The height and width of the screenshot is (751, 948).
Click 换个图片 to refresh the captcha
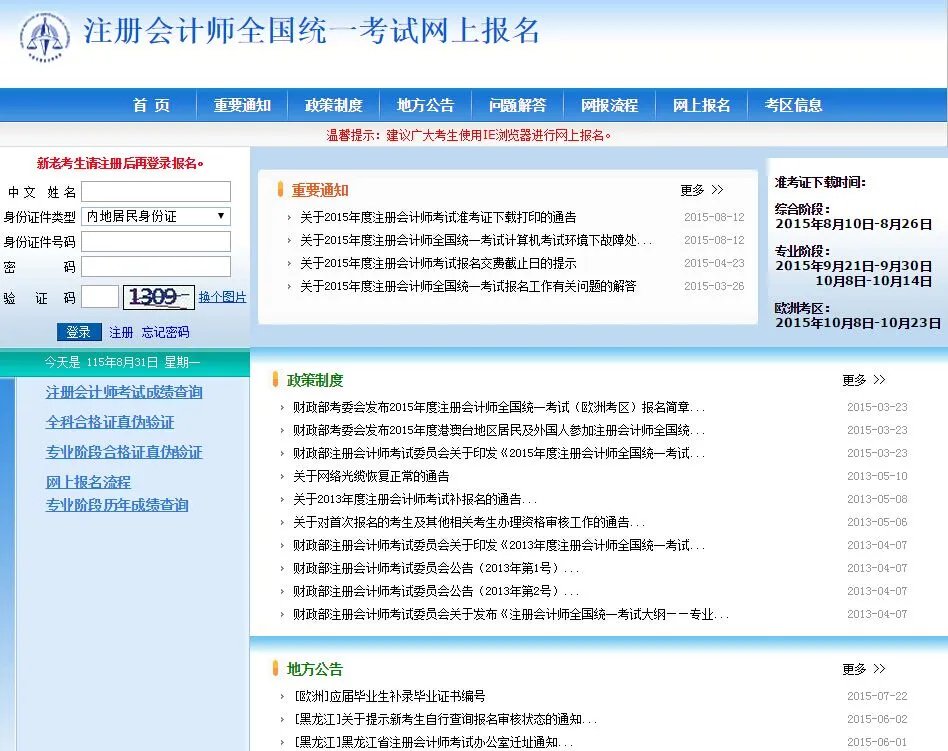(221, 297)
